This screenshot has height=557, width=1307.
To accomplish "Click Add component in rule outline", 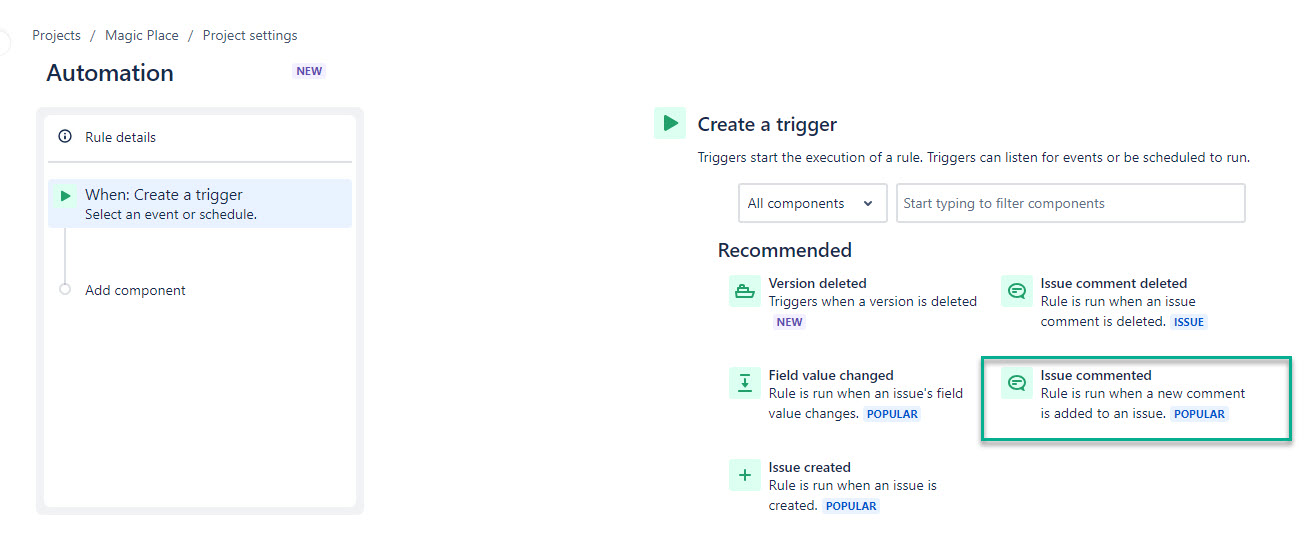I will (135, 290).
